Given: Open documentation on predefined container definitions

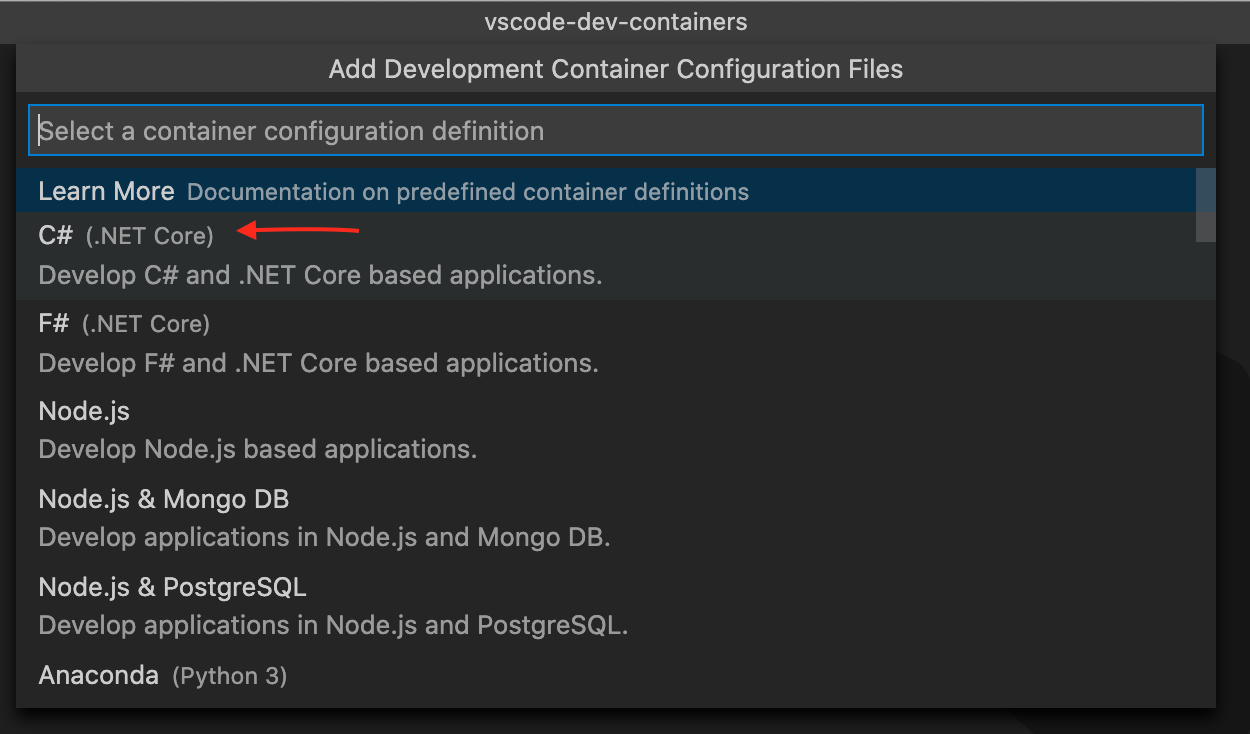Looking at the screenshot, I should coord(467,192).
